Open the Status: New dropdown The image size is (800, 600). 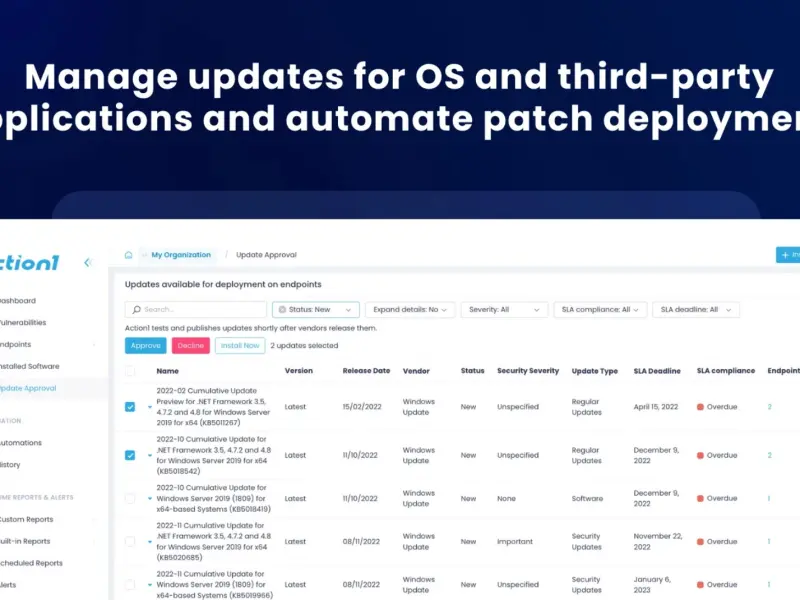[316, 309]
